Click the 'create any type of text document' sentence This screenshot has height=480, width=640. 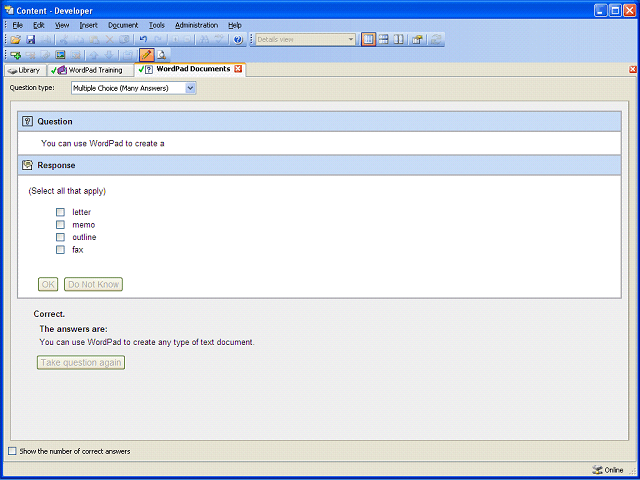(x=147, y=342)
